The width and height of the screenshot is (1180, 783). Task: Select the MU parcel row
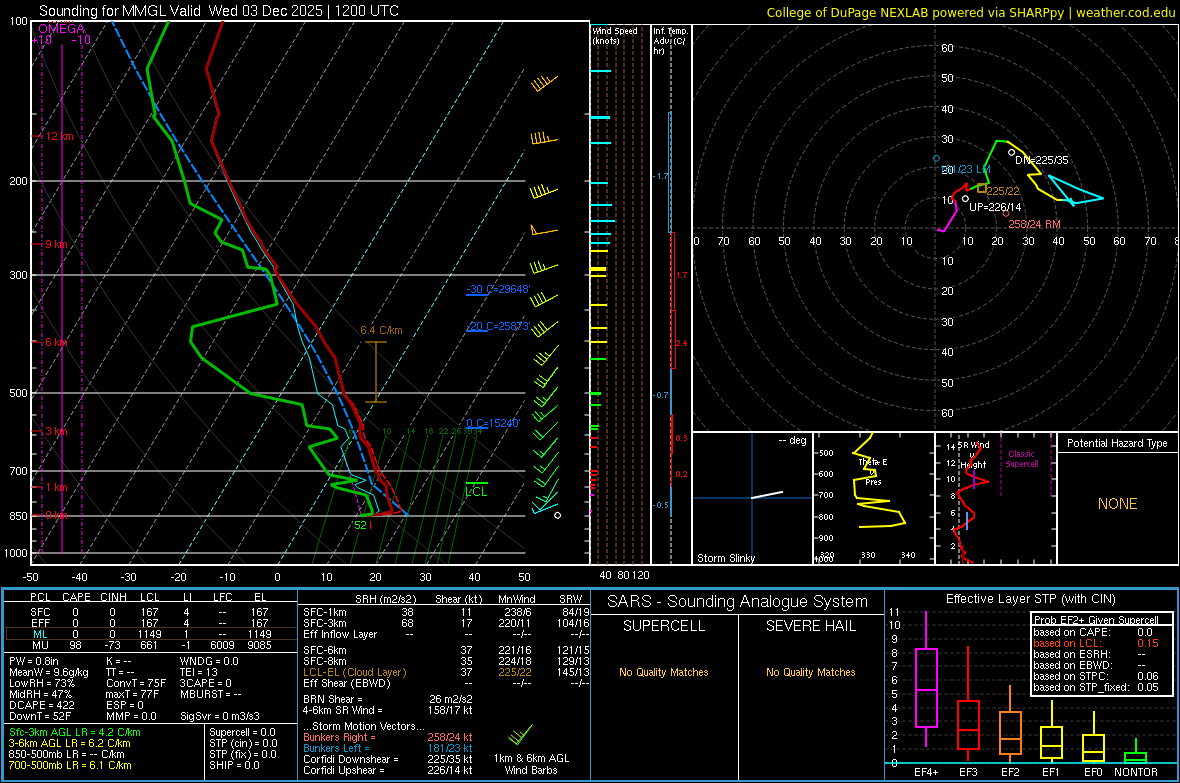(x=149, y=645)
